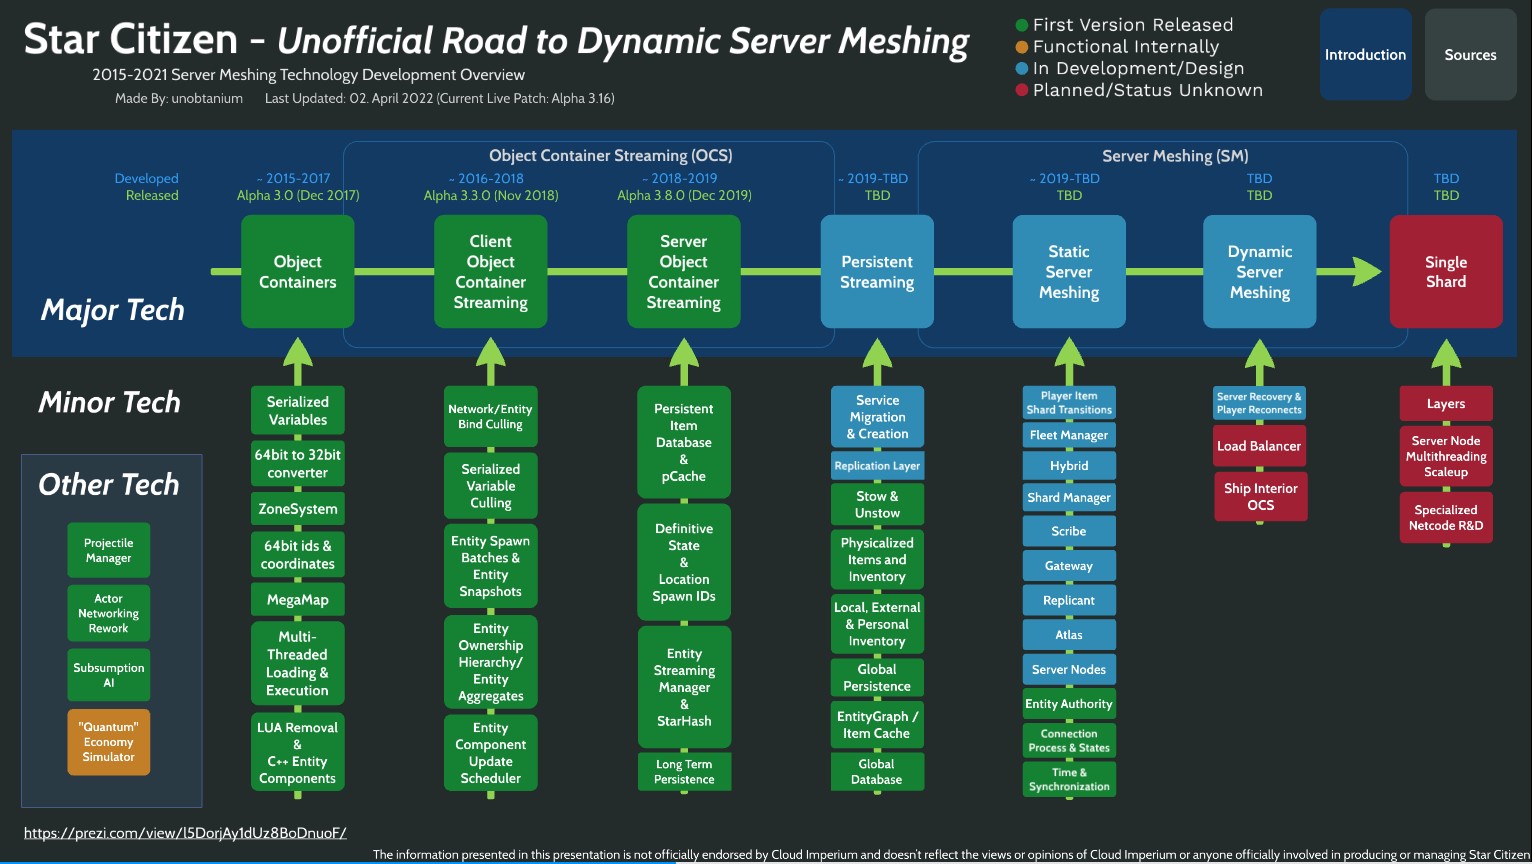1532x864 pixels.
Task: Click the green First Version Released legend dot
Action: coord(1021,25)
